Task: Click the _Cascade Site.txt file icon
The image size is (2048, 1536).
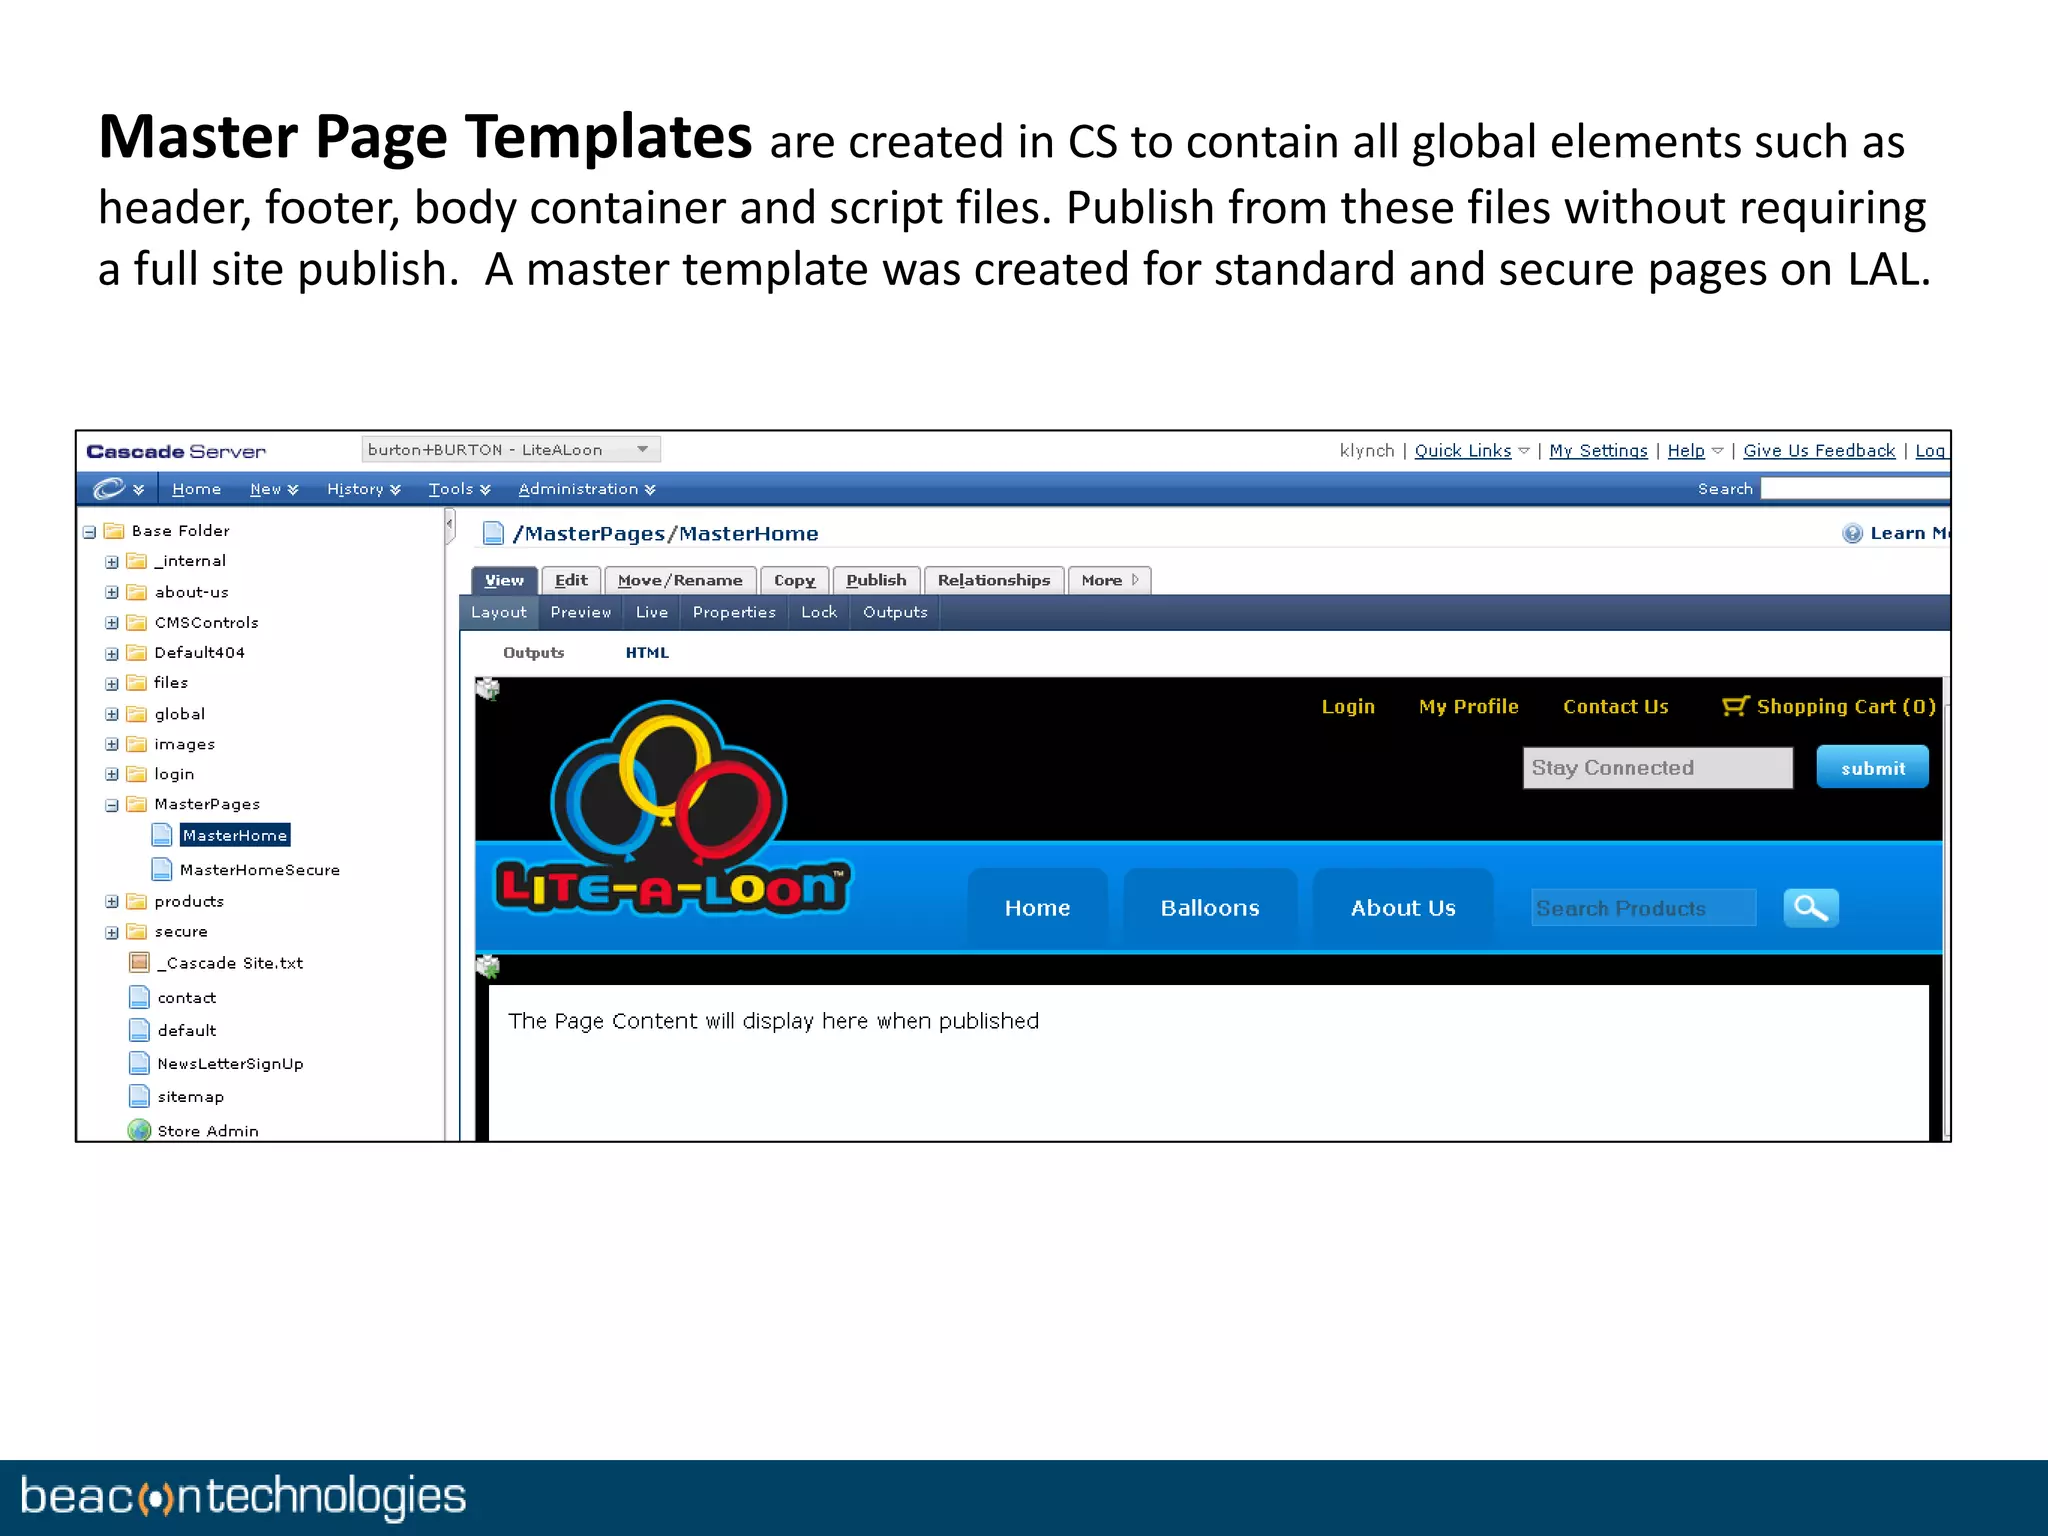Action: coord(140,962)
